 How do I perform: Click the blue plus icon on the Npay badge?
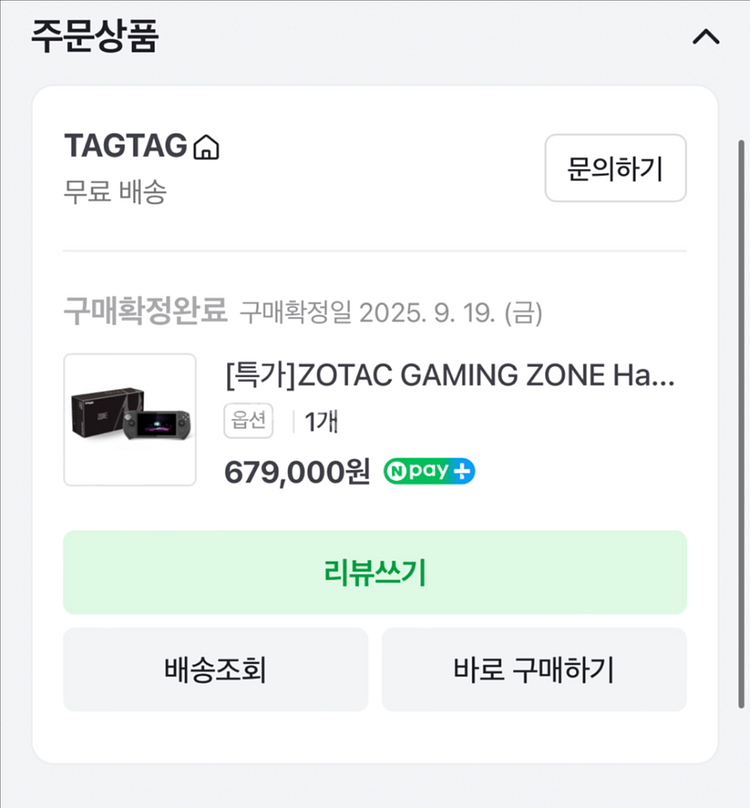pos(462,472)
